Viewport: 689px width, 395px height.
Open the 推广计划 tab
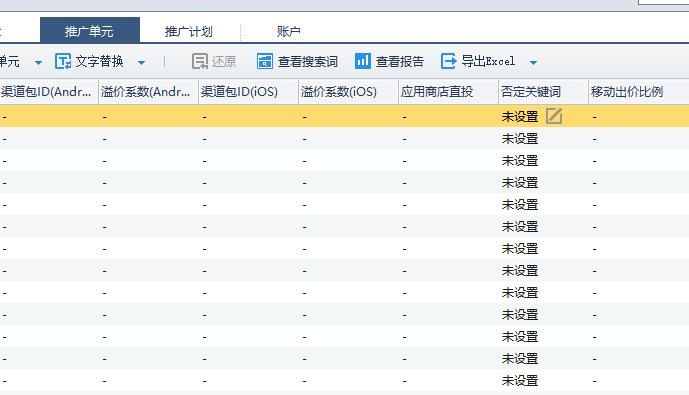point(189,31)
